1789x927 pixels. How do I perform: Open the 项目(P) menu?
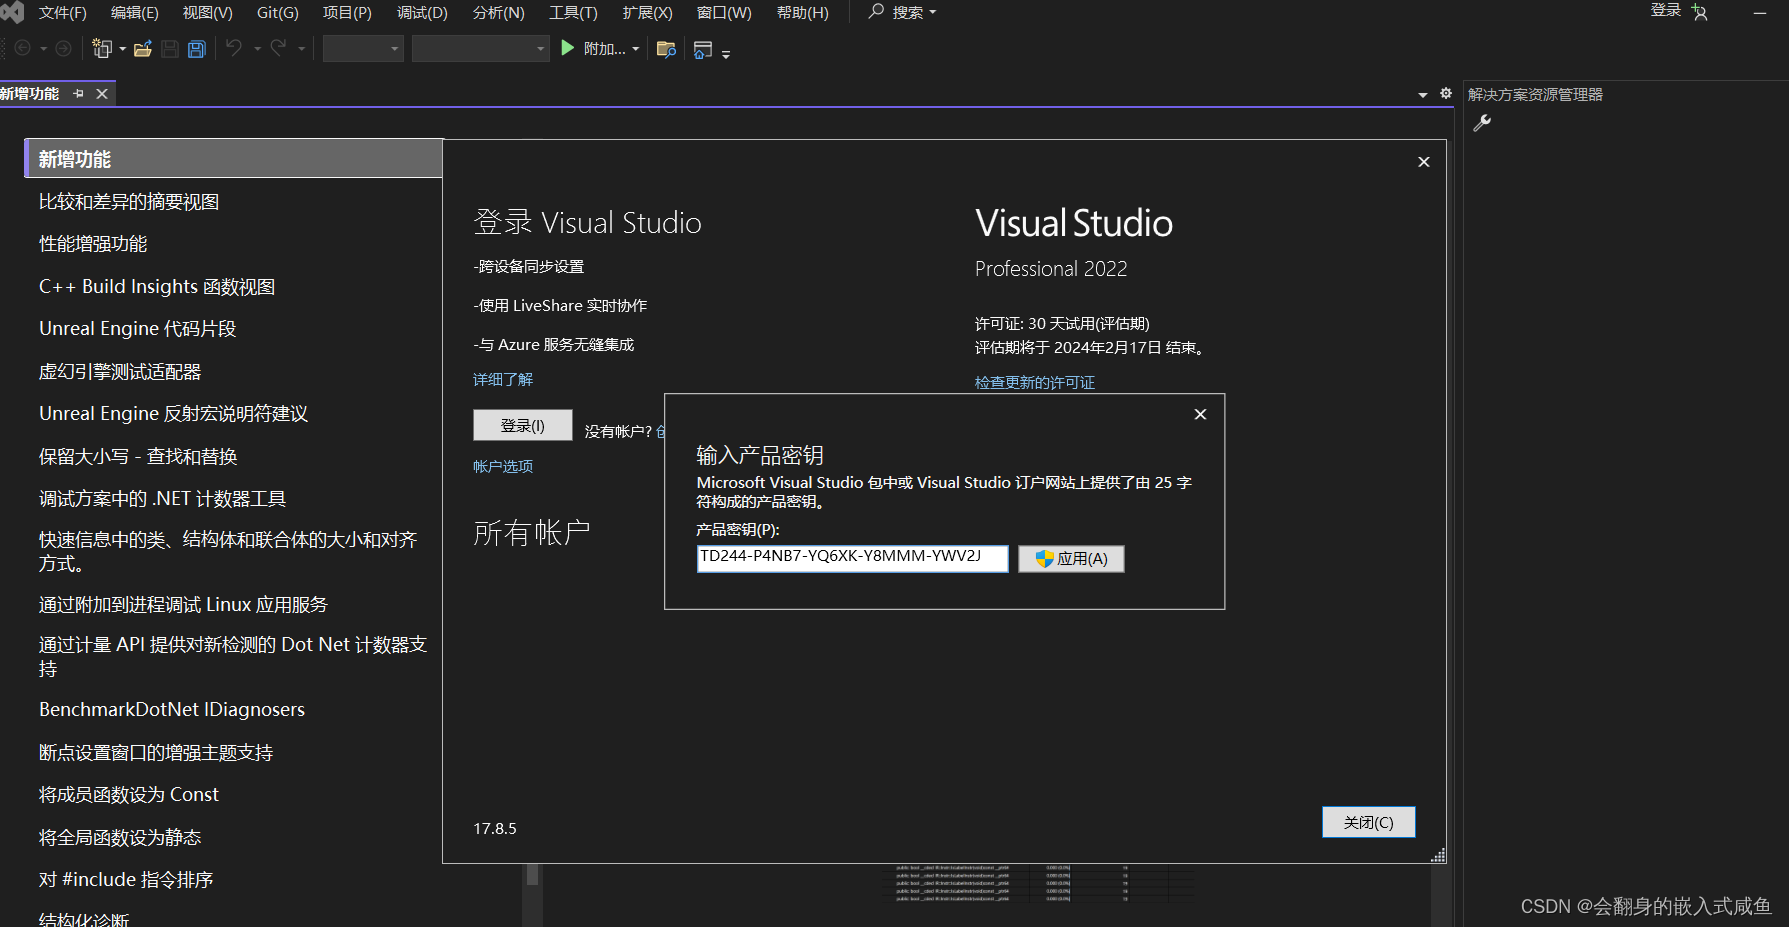pyautogui.click(x=347, y=12)
